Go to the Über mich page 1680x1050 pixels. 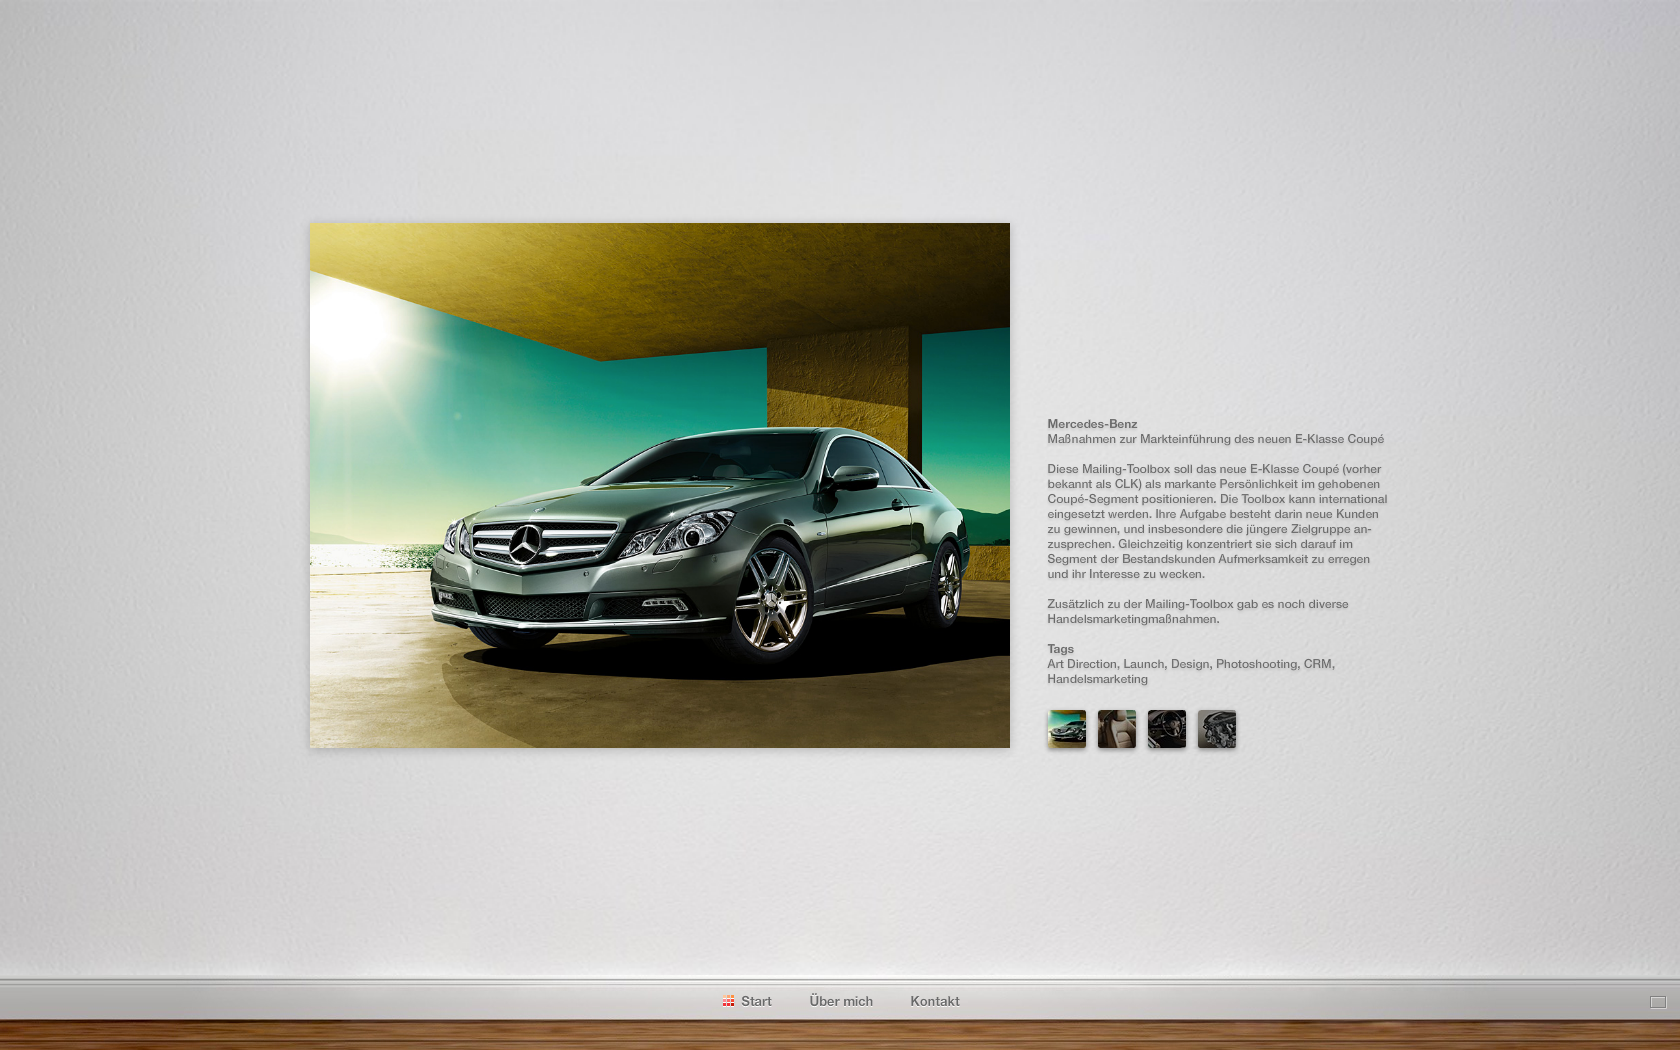841,1001
